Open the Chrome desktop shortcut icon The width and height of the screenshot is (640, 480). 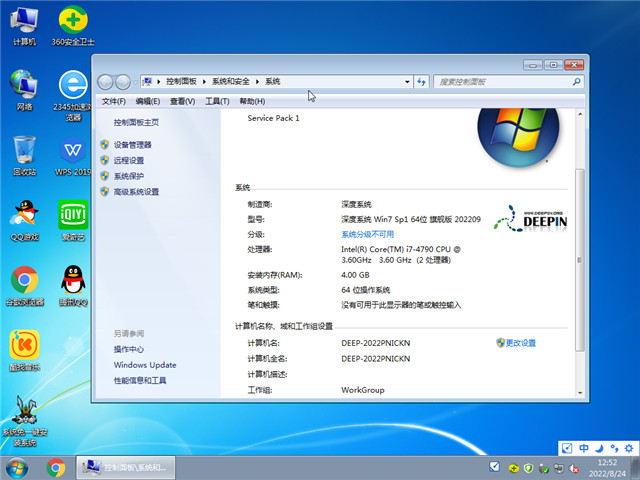(24, 286)
